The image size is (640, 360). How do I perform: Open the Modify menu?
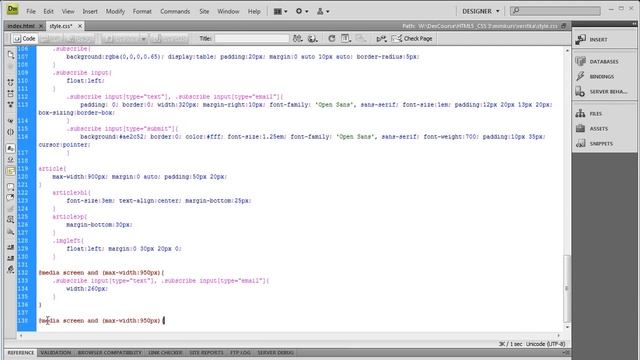(x=115, y=11)
